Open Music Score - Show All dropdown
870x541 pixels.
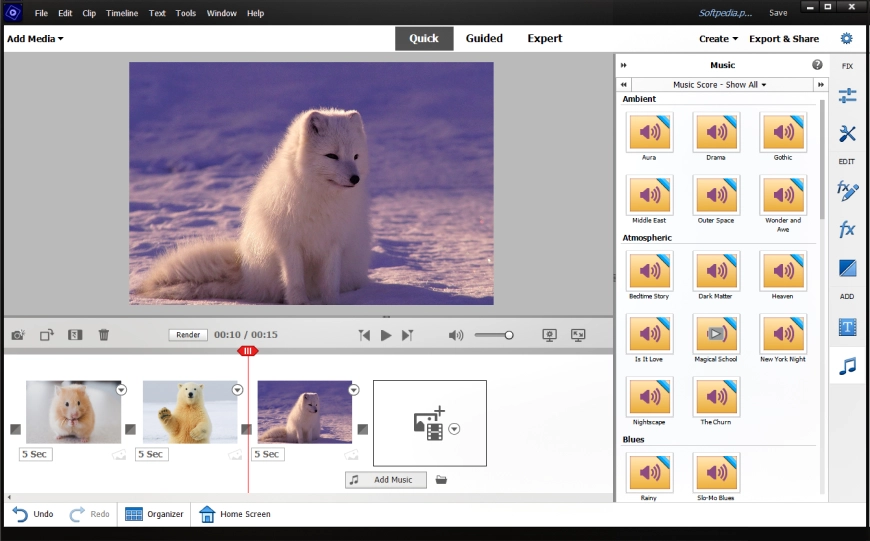point(720,84)
